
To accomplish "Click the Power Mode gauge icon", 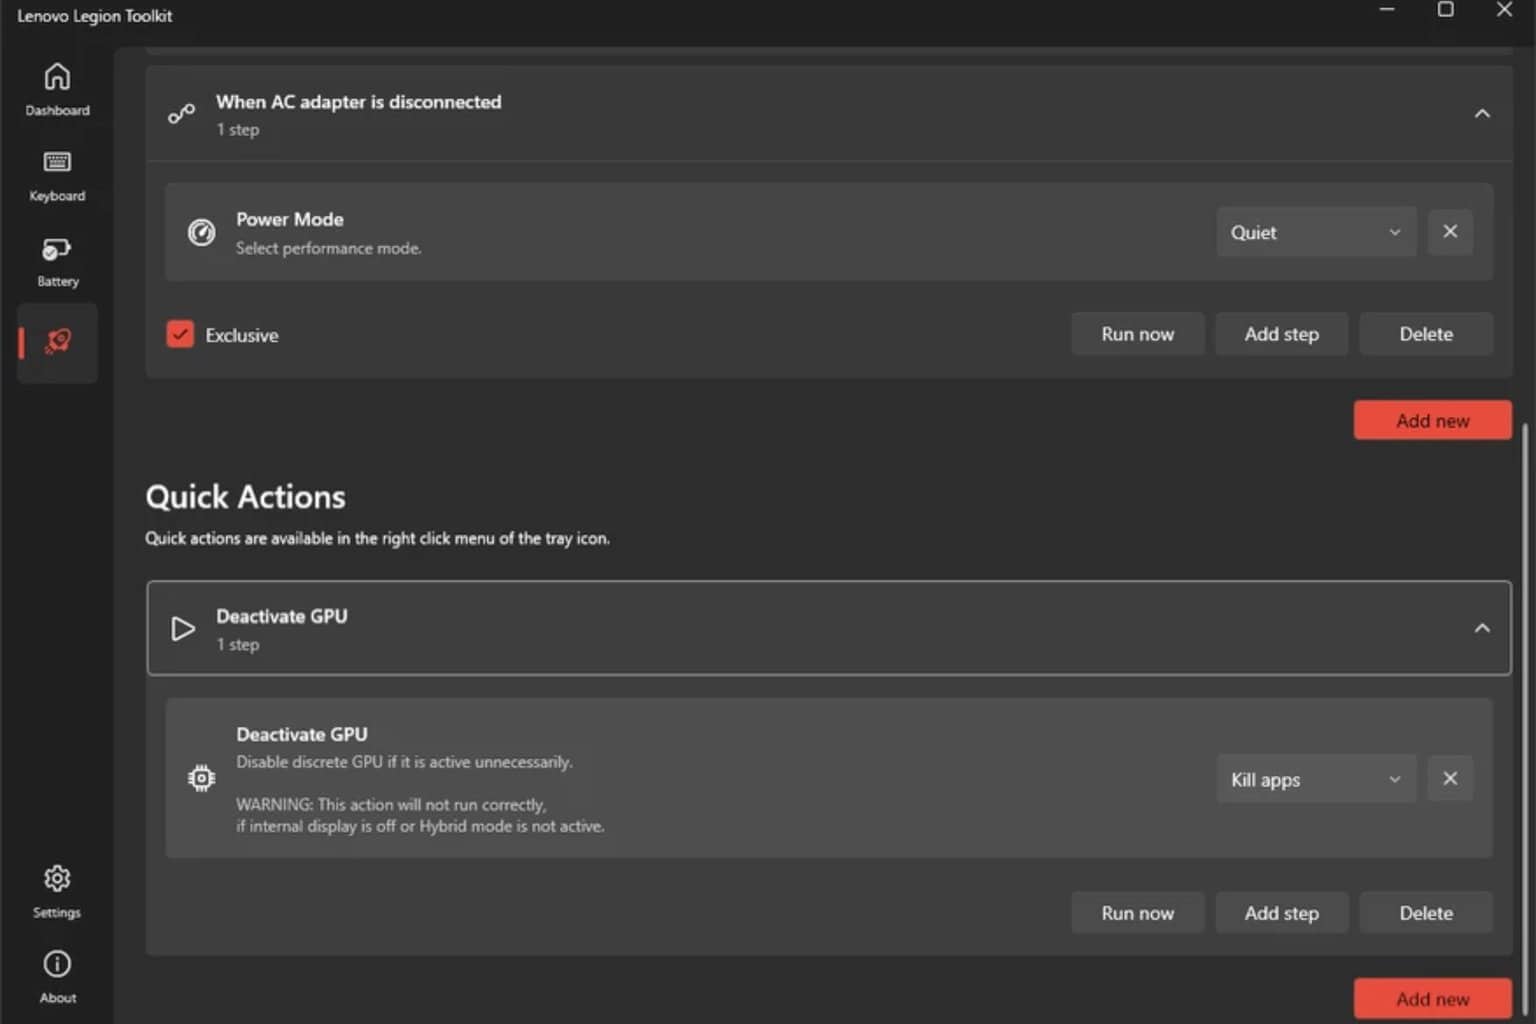I will [x=202, y=233].
